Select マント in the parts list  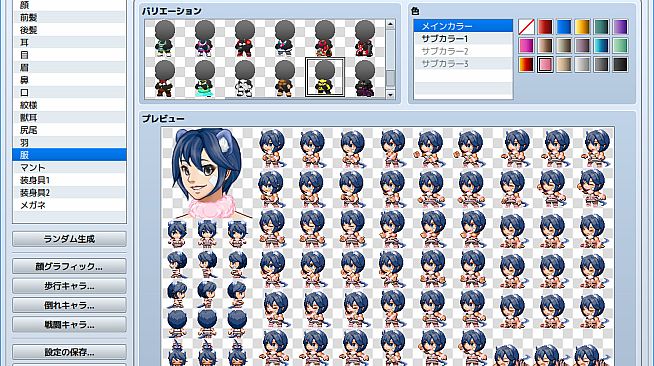[x=69, y=167]
